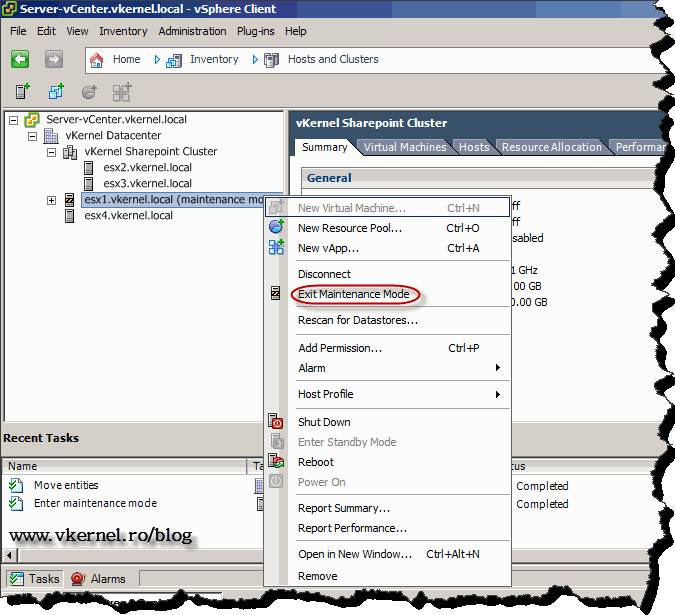Collapse the vKernel Sharepoint Cluster node
Viewport: 675px width, 615px height.
pos(51,152)
